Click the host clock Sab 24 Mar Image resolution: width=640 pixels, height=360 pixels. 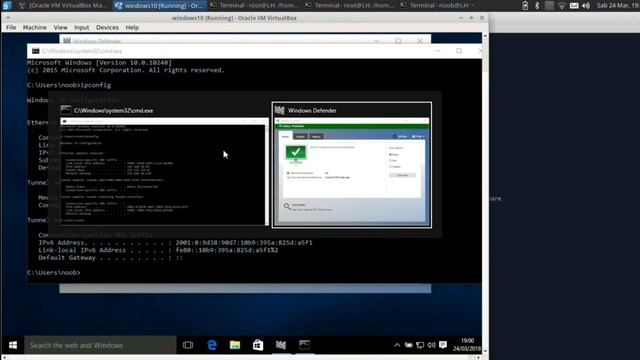pyautogui.click(x=618, y=5)
